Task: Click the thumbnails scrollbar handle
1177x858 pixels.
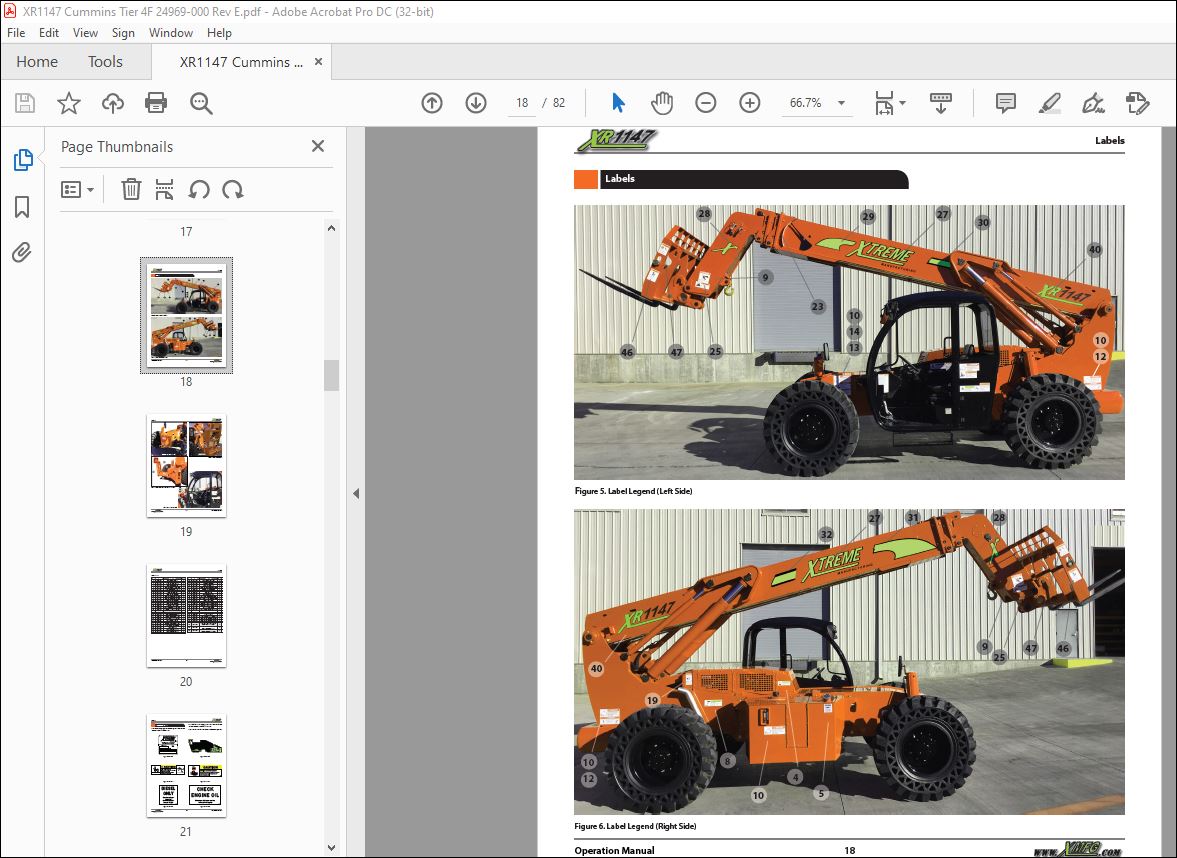Action: coord(332,375)
